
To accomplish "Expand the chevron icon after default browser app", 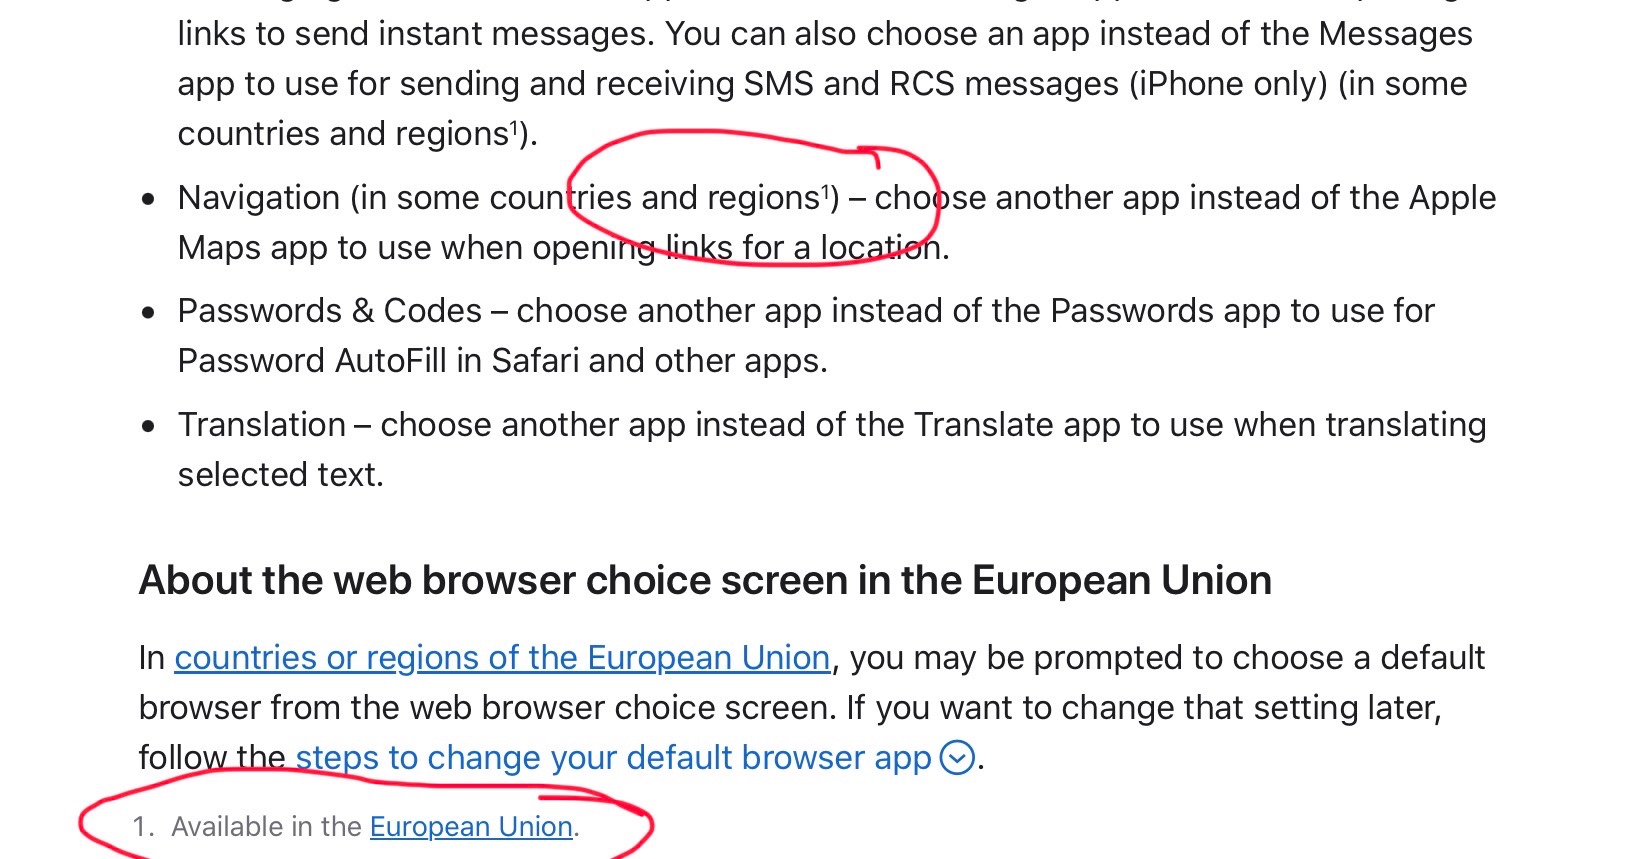I will coord(957,758).
